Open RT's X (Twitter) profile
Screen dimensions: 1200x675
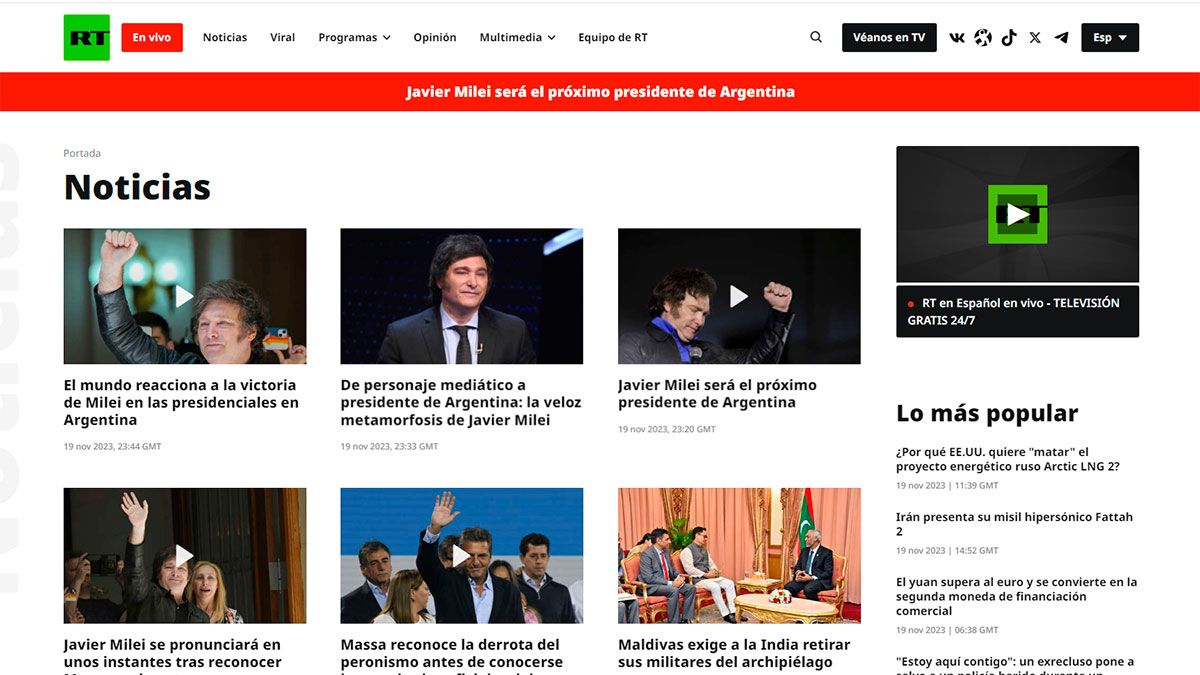[x=1035, y=38]
